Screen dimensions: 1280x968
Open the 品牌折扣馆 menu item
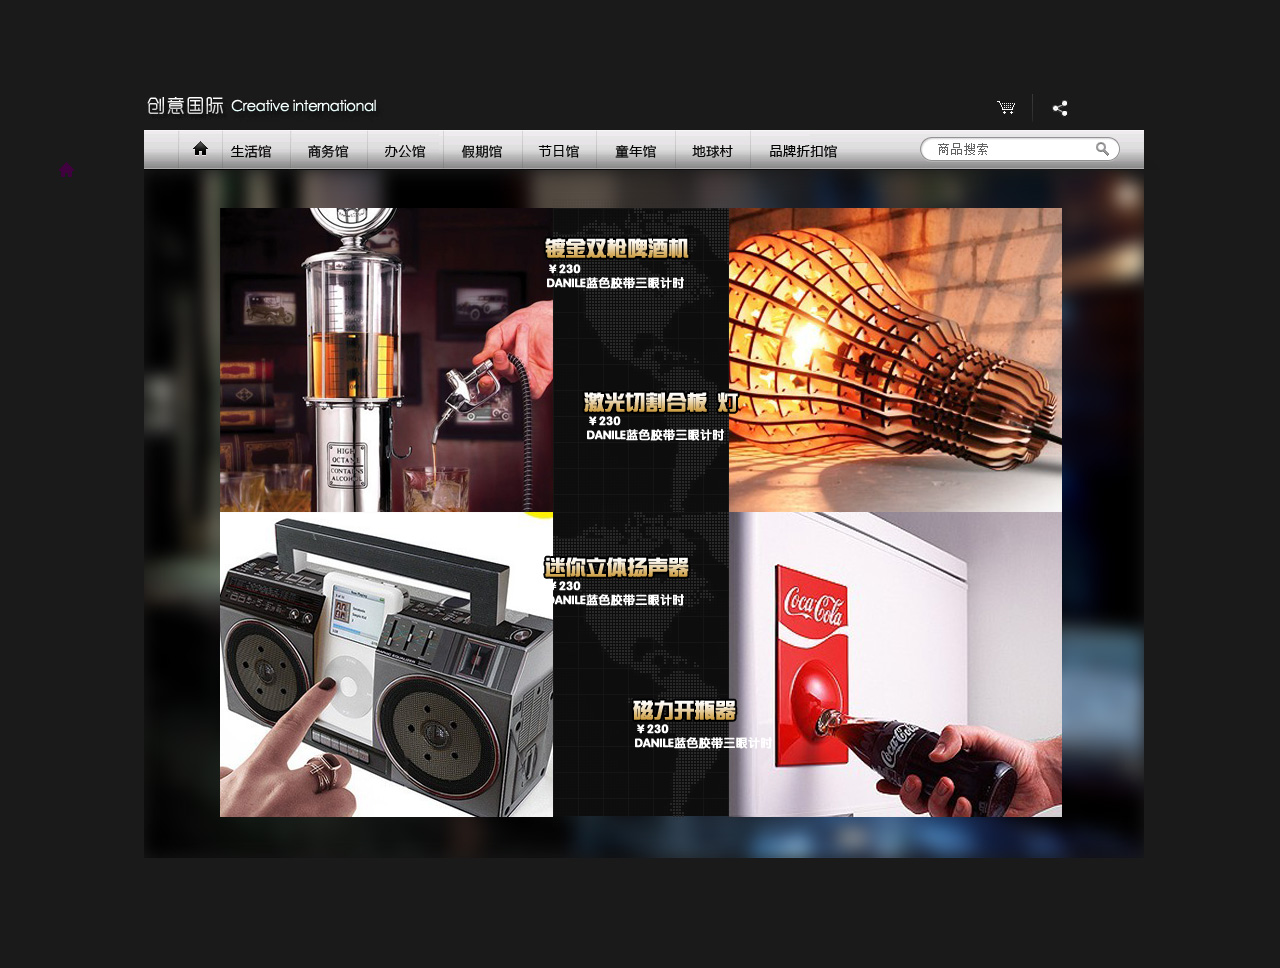803,151
